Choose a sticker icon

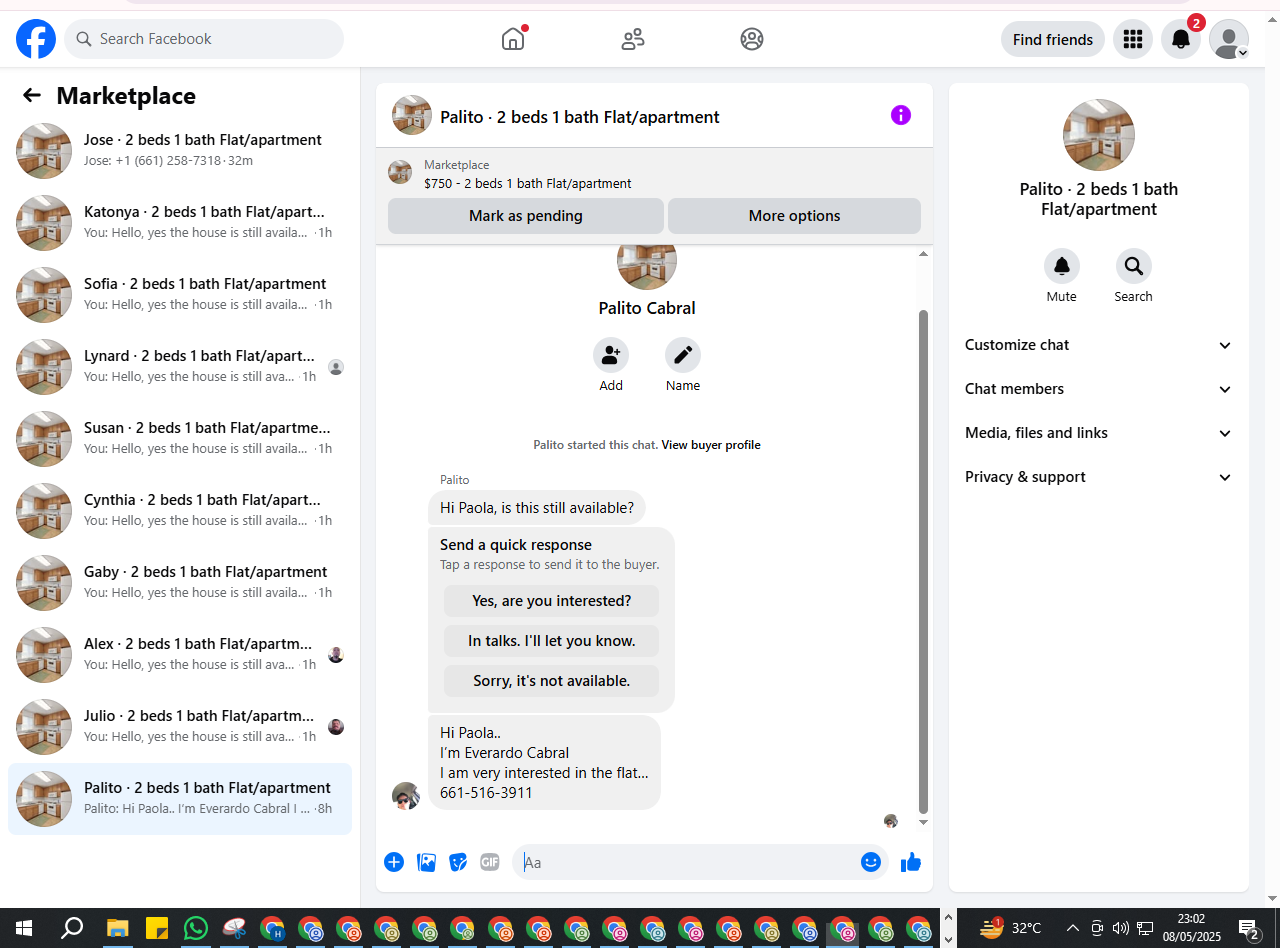tap(458, 862)
